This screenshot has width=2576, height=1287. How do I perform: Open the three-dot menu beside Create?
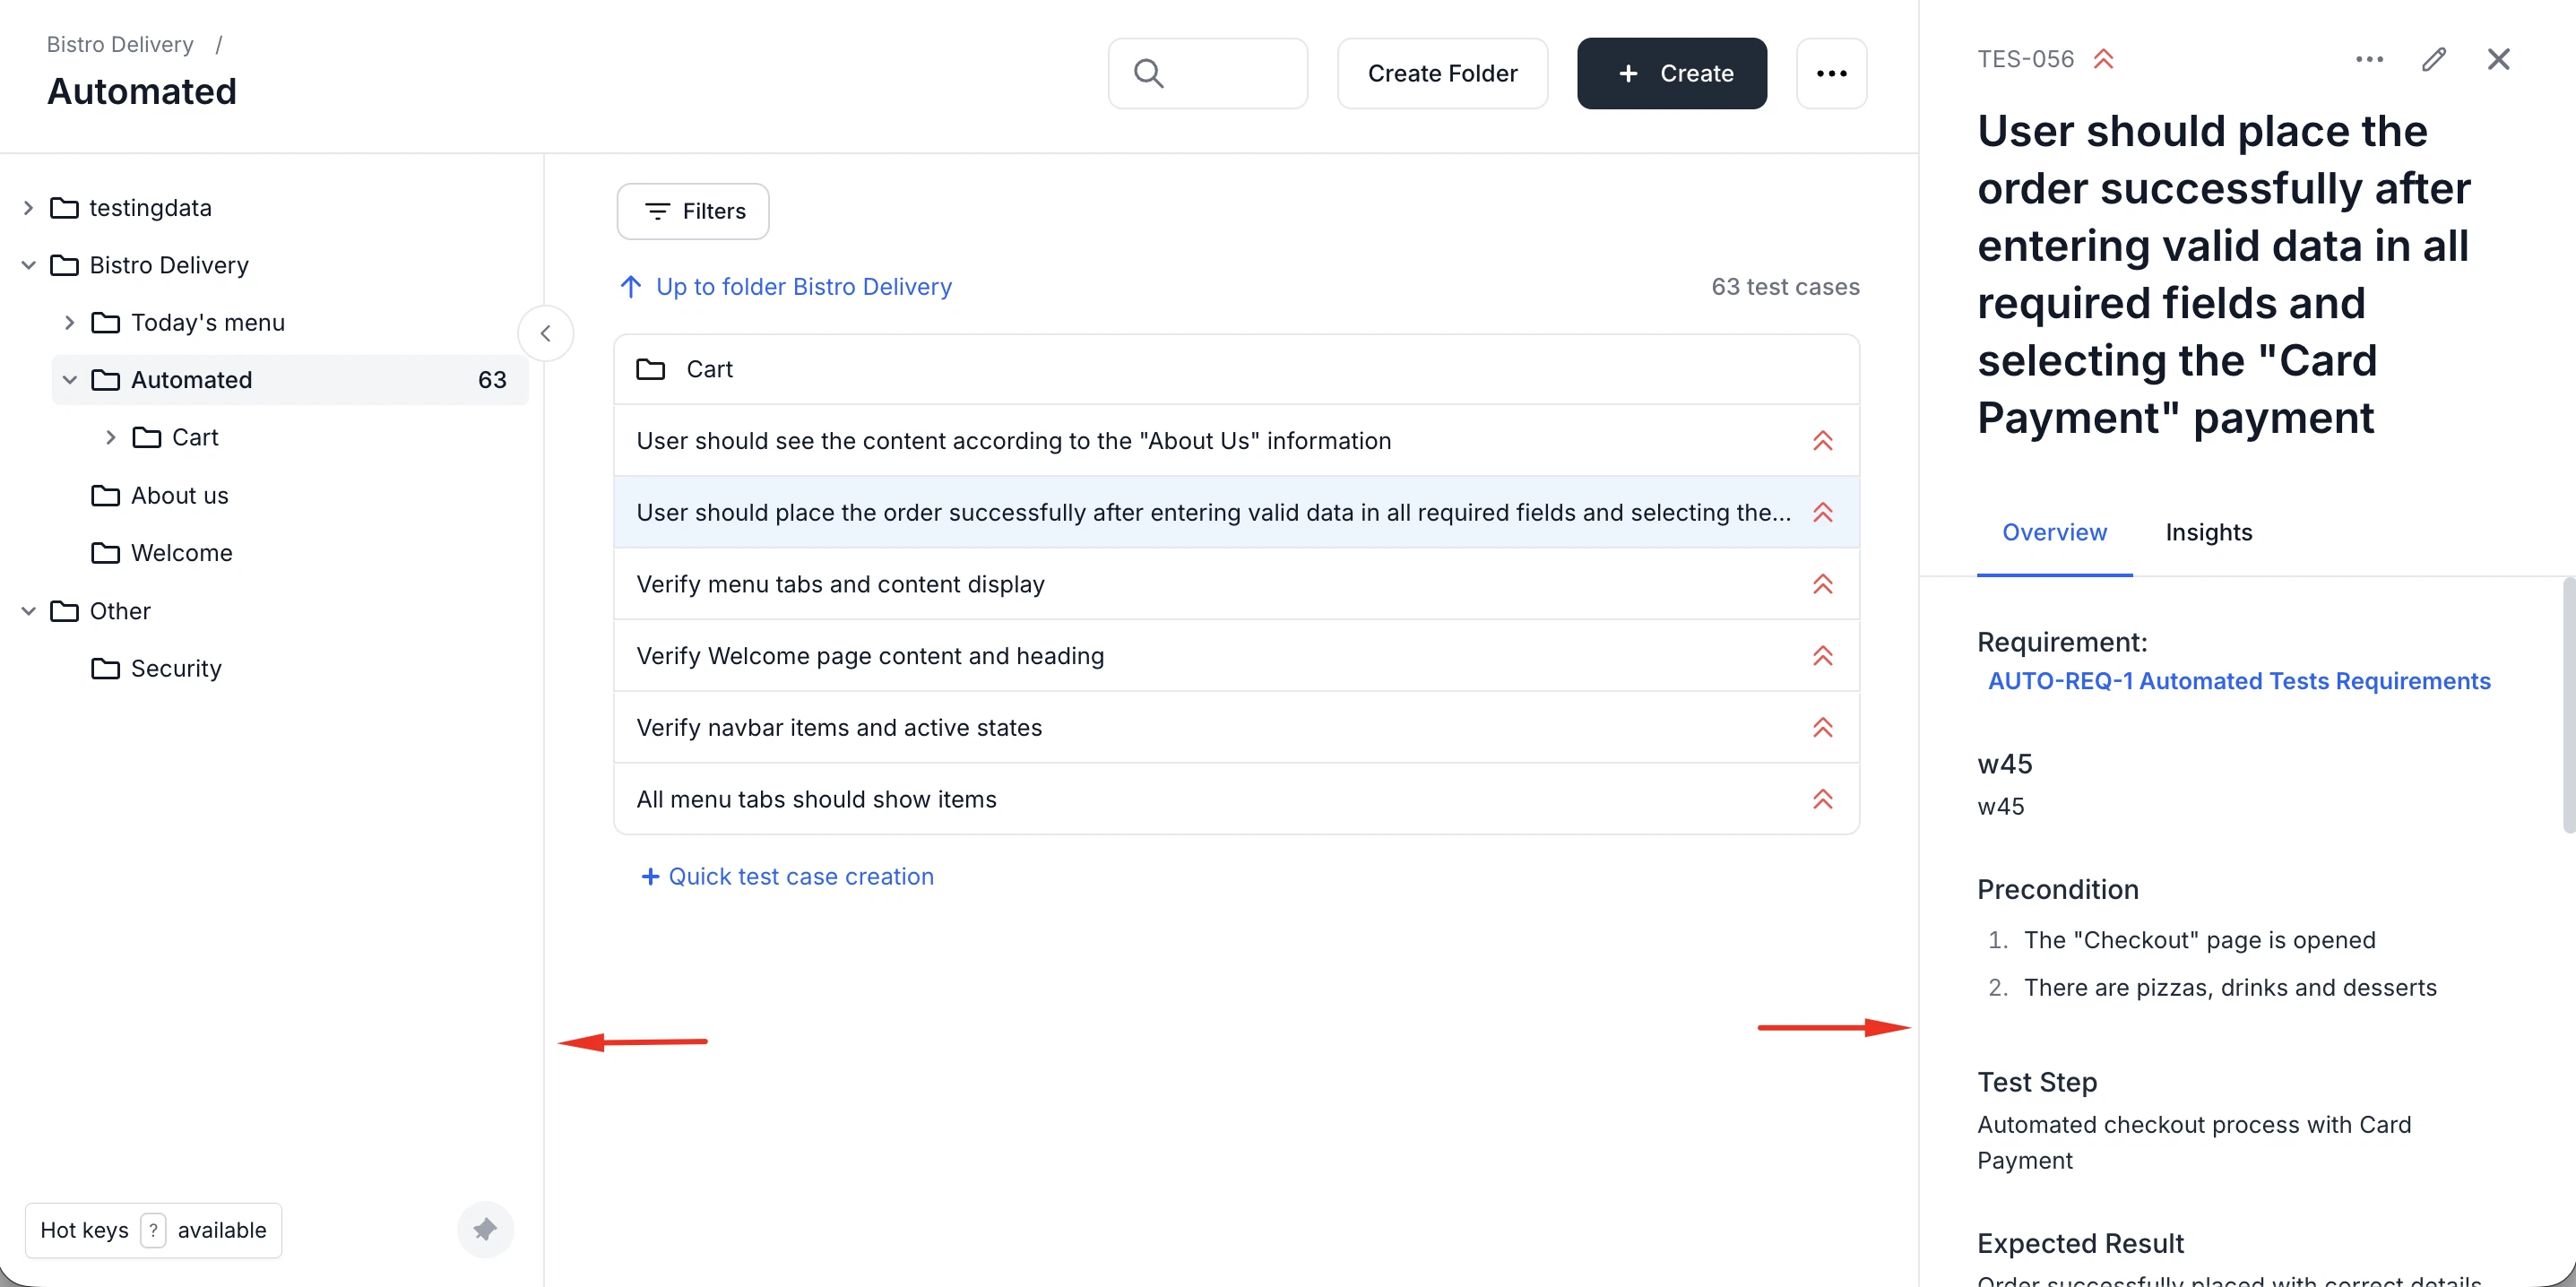point(1830,73)
